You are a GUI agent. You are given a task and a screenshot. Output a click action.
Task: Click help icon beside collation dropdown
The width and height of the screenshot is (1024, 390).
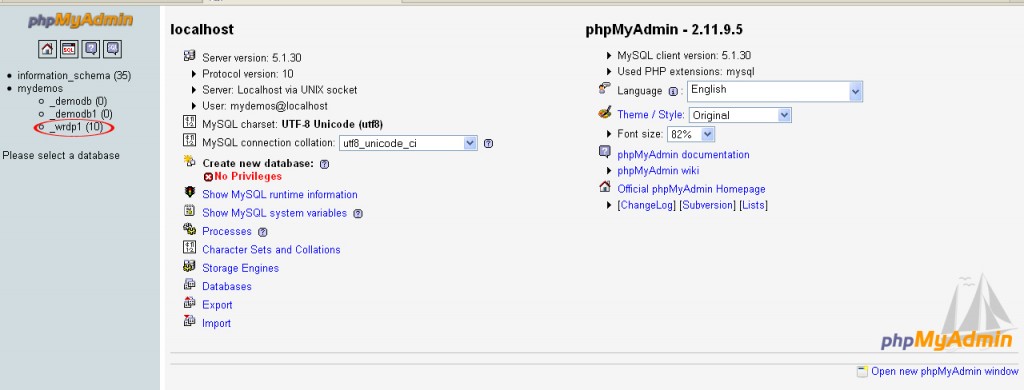pos(488,144)
